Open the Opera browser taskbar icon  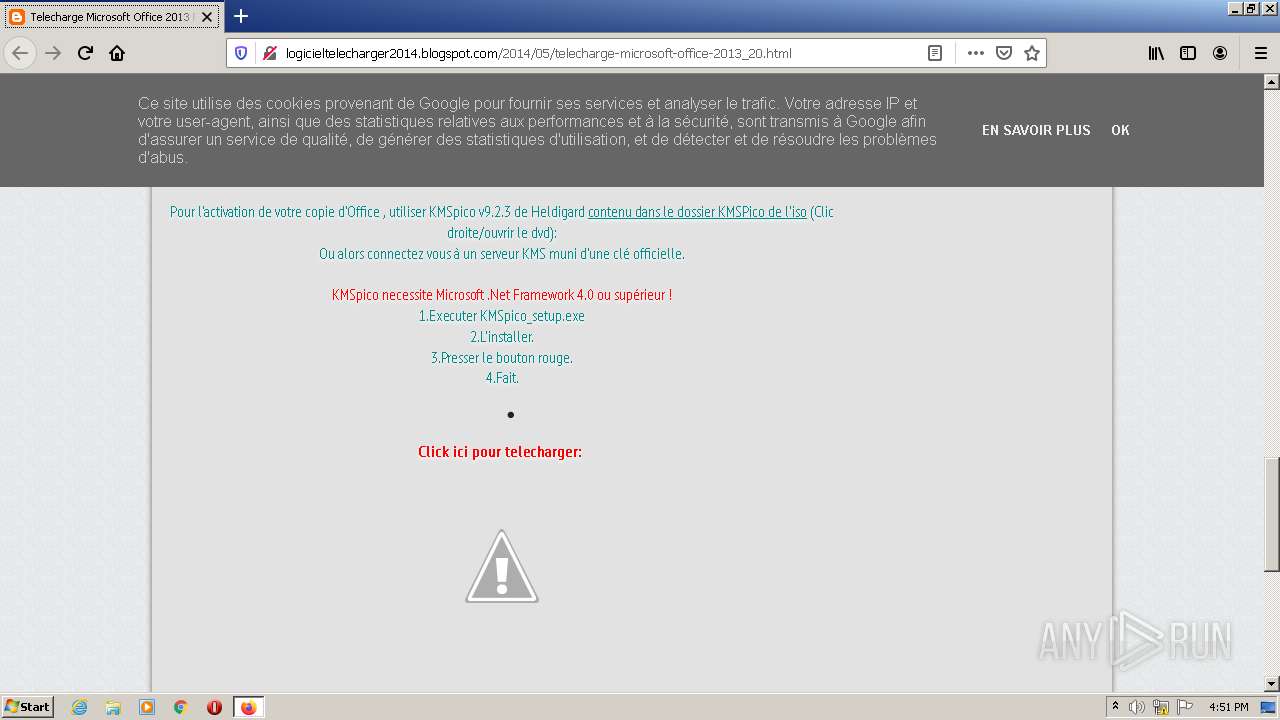point(214,707)
